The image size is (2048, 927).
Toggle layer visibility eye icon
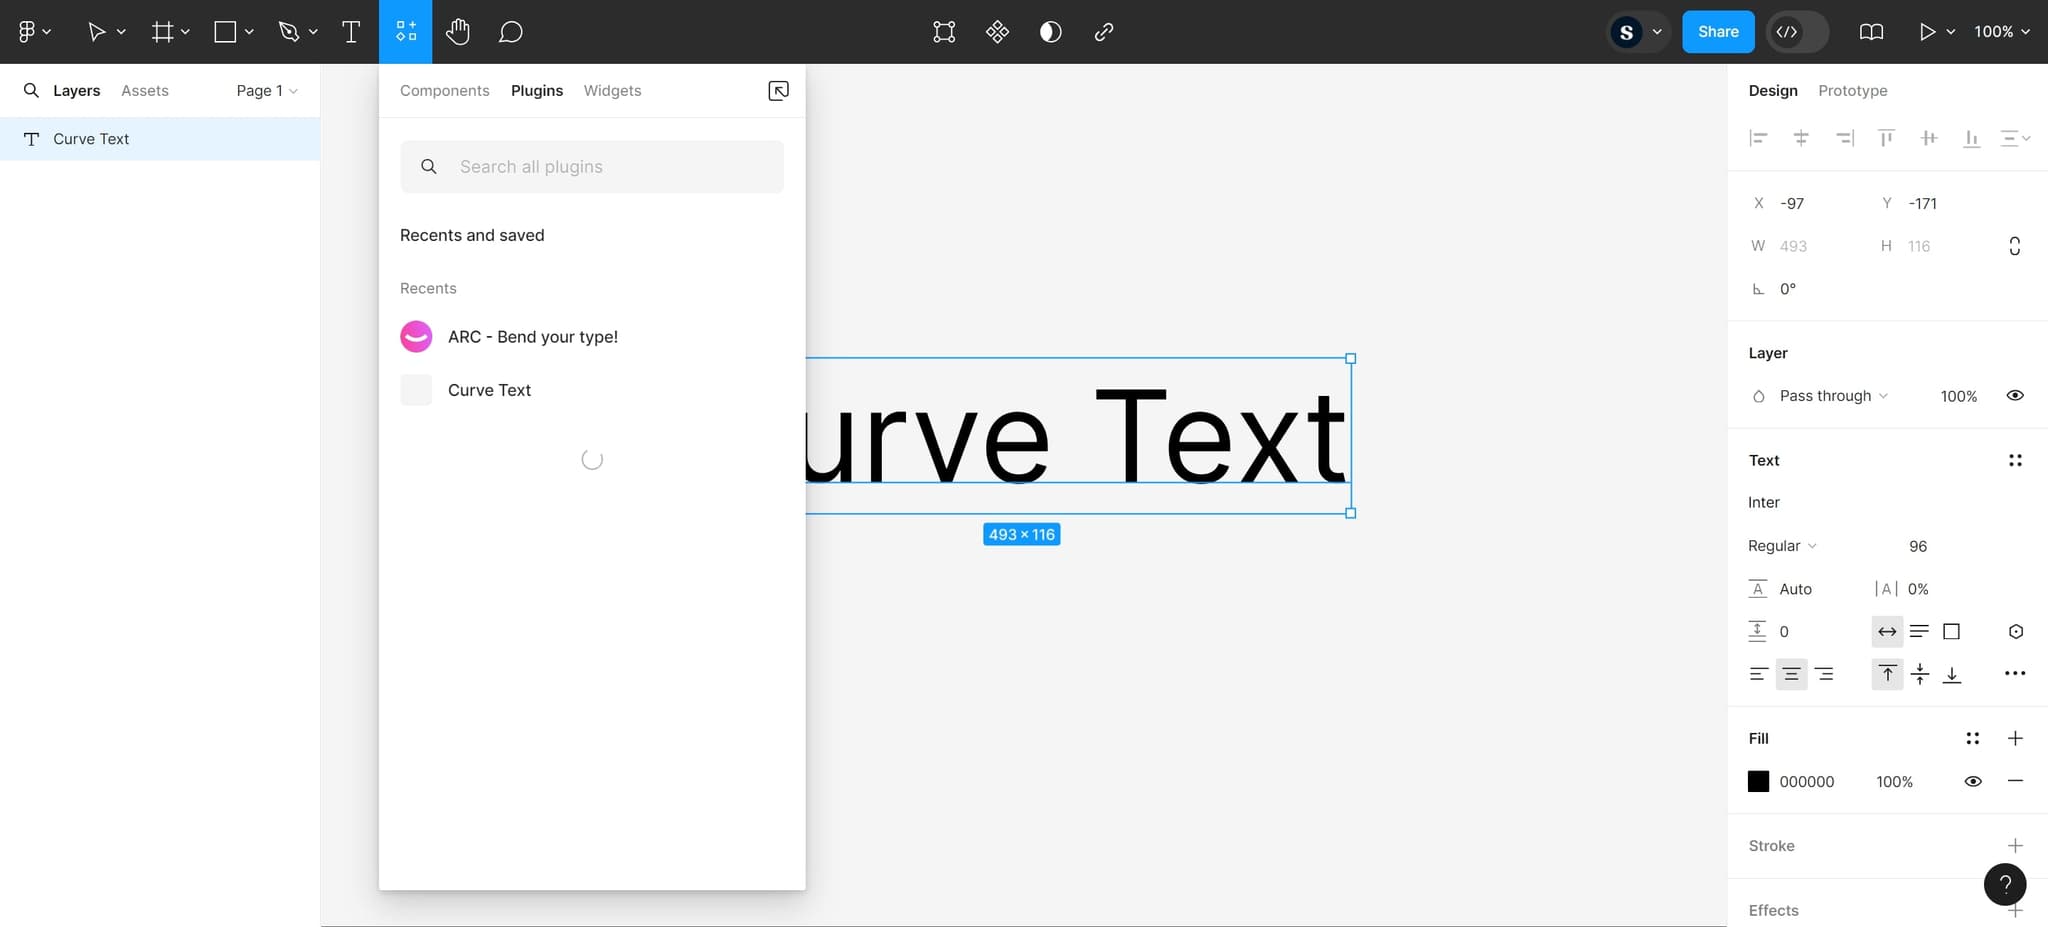point(2015,396)
